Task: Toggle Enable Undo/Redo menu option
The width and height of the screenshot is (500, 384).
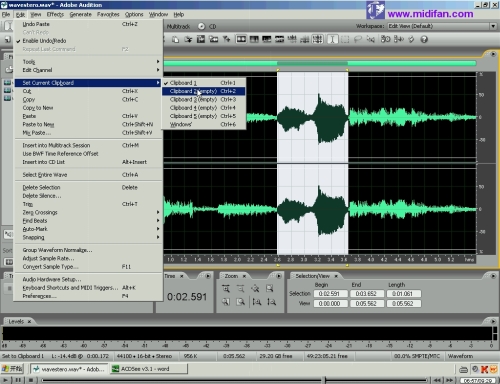Action: pos(88,41)
